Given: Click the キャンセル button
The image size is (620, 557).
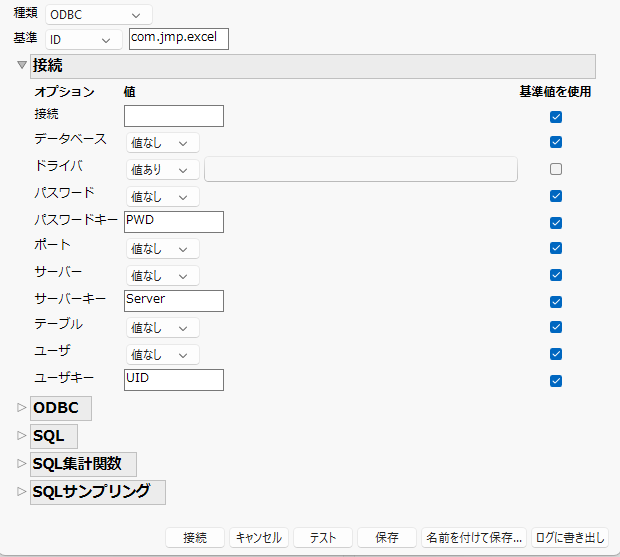Looking at the screenshot, I should click(x=259, y=538).
